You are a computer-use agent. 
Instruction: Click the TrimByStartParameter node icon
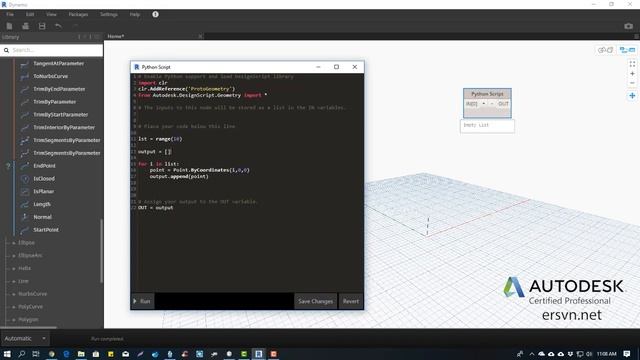click(24, 115)
